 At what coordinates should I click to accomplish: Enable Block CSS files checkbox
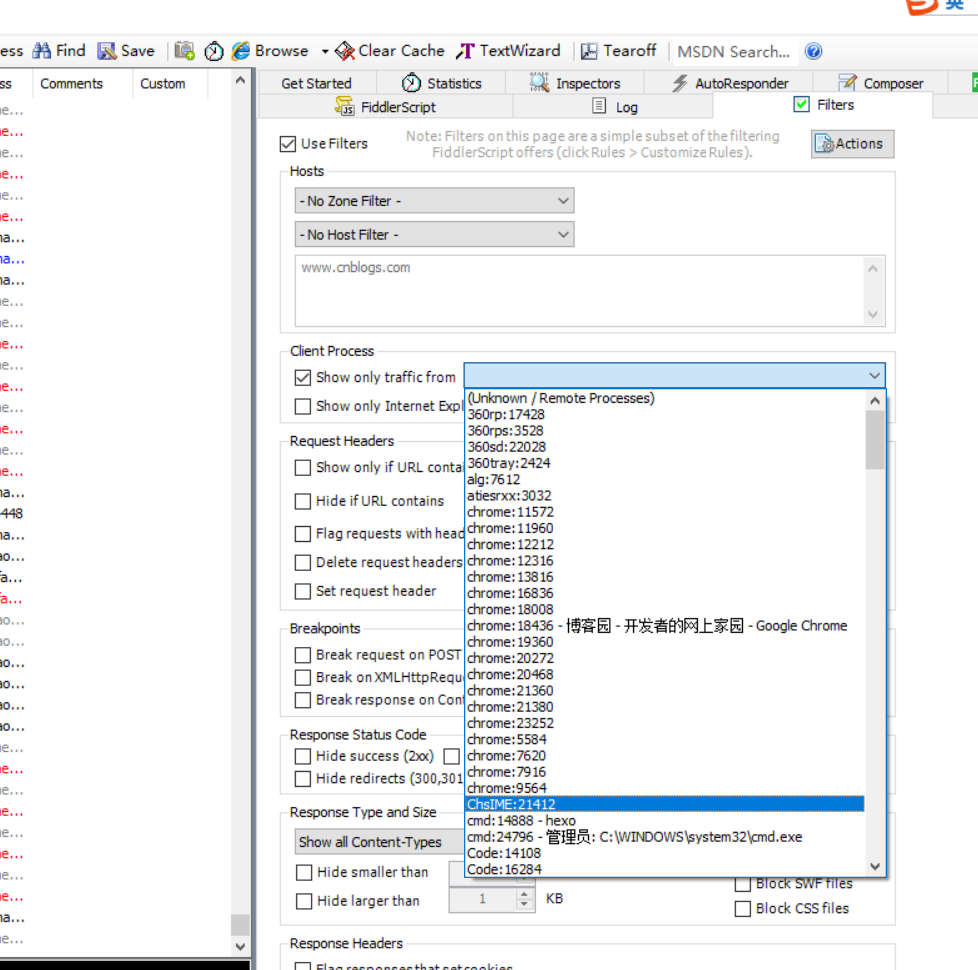pos(742,908)
